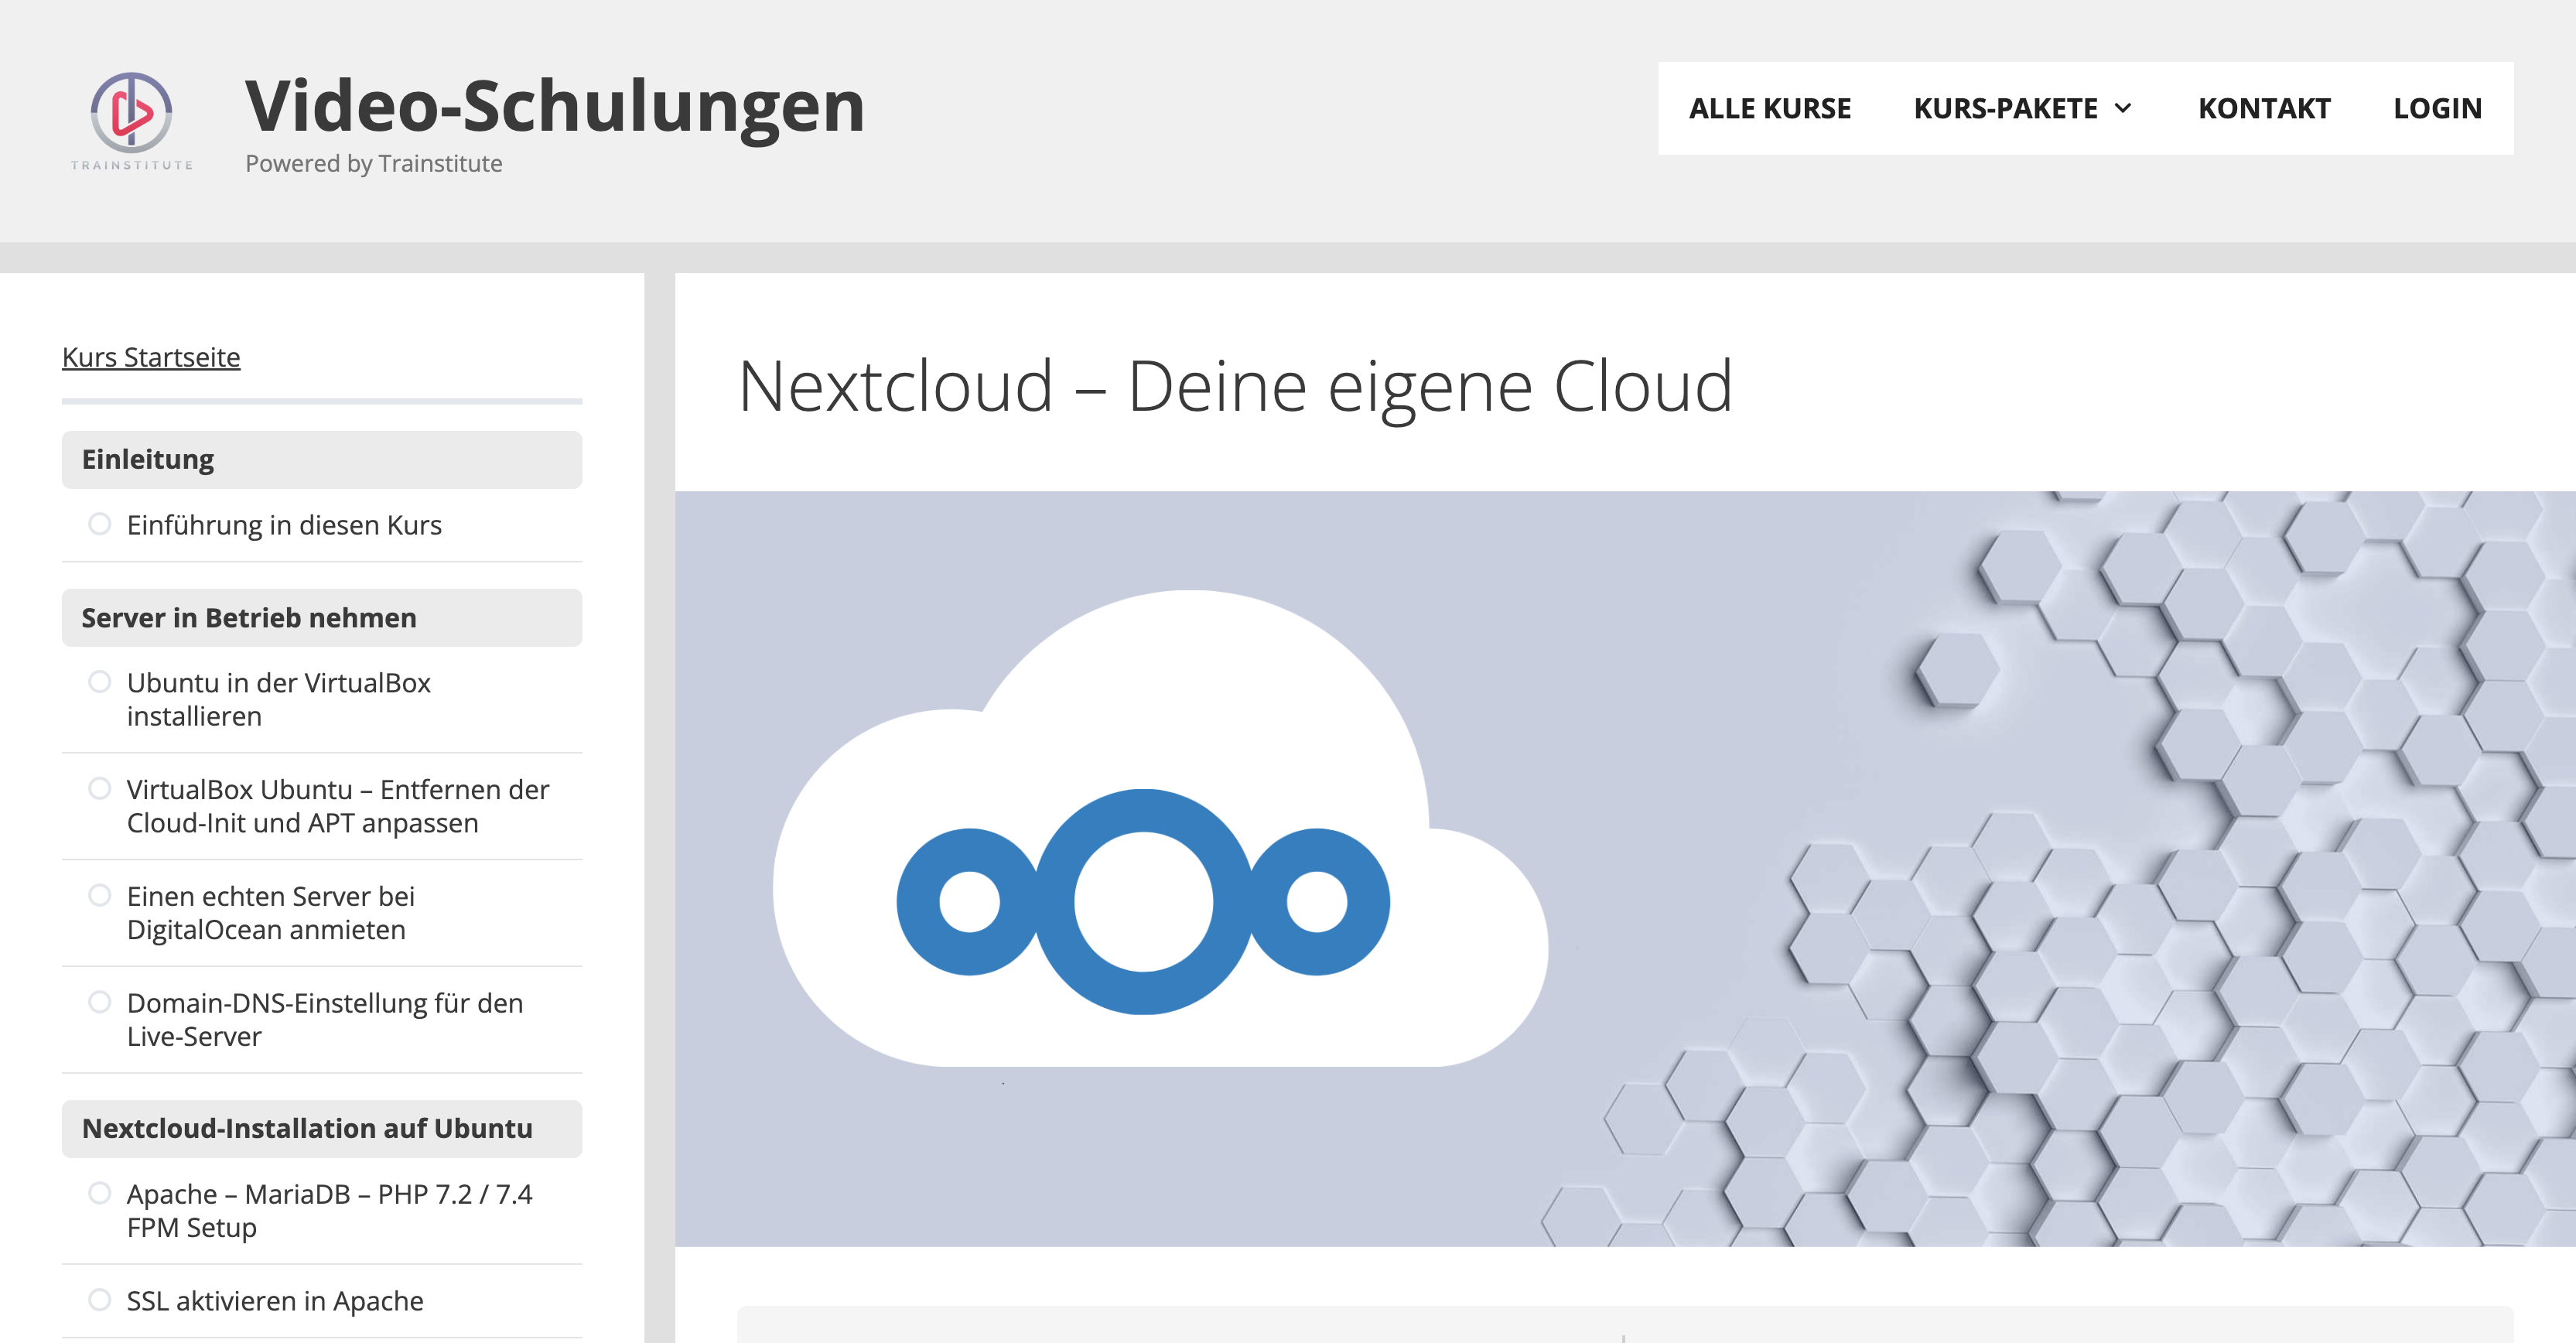Toggle completion circle for Domain-DNS-Einstellung lesson
This screenshot has width=2576, height=1343.
99,1002
